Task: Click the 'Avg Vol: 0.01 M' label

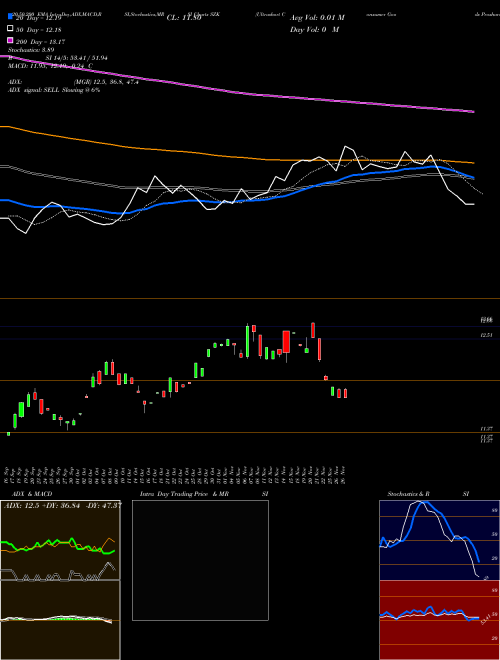Action: 317,18
